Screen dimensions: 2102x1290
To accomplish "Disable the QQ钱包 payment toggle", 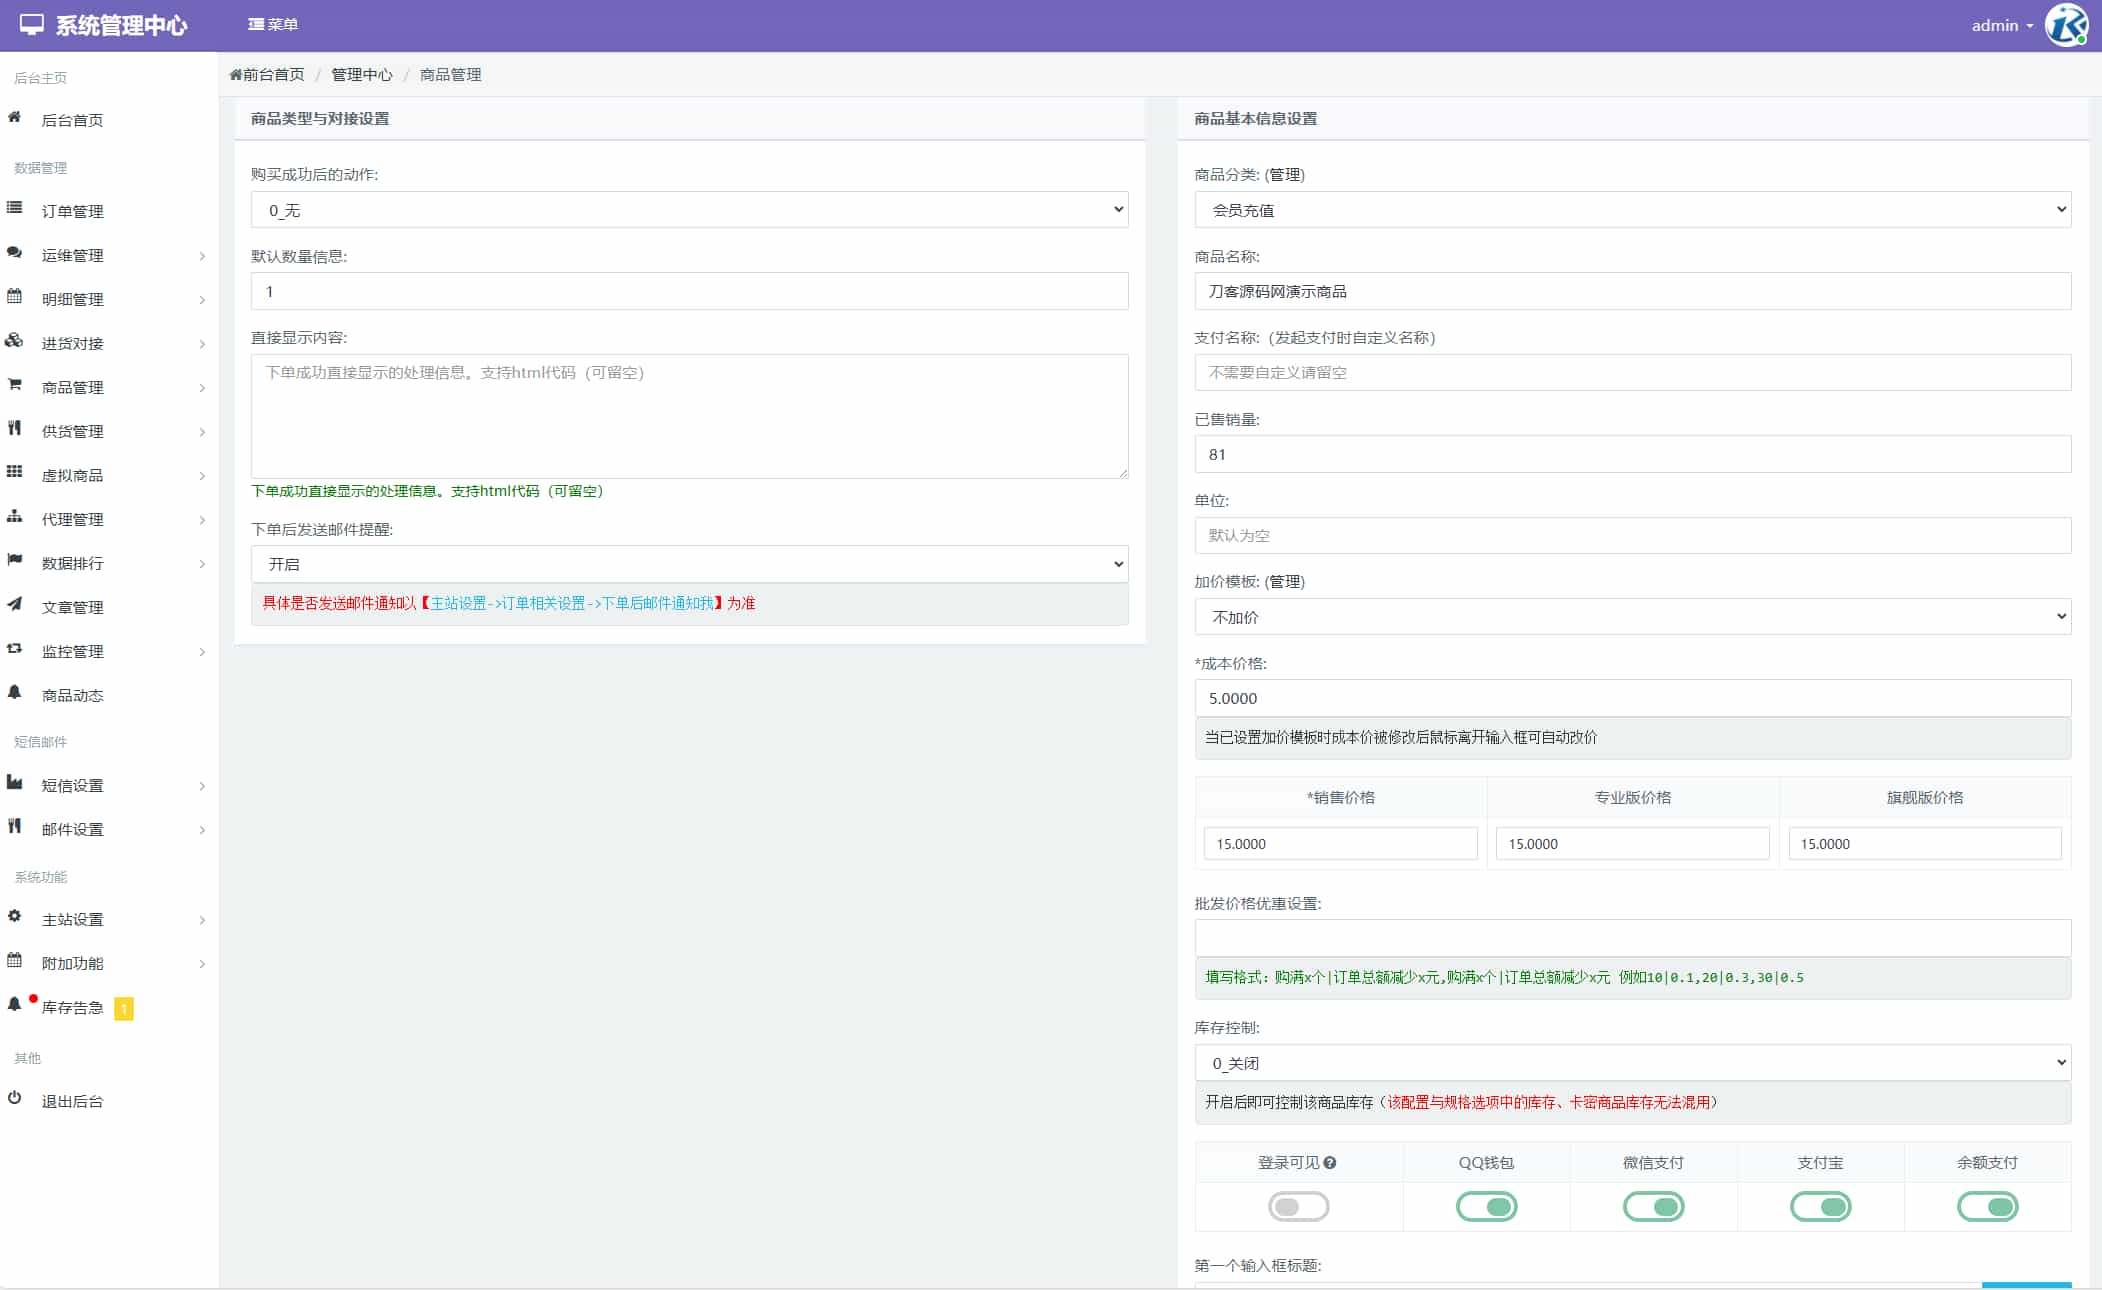I will pos(1486,1207).
